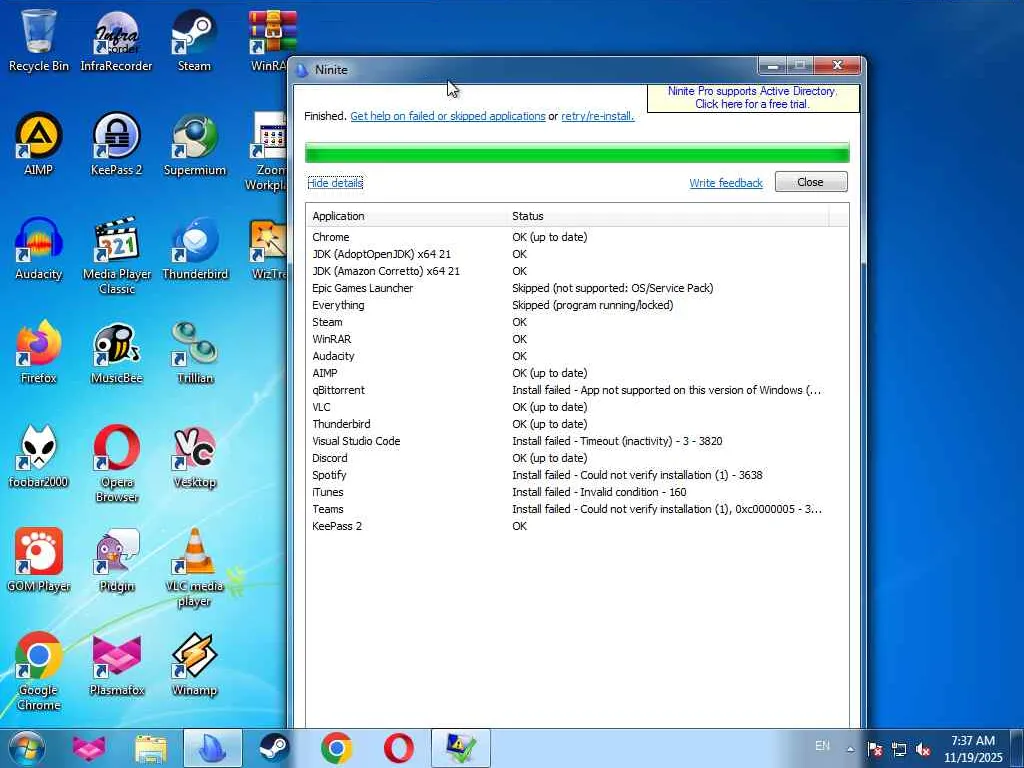
Task: Collapse the list with Hide details
Action: [335, 183]
